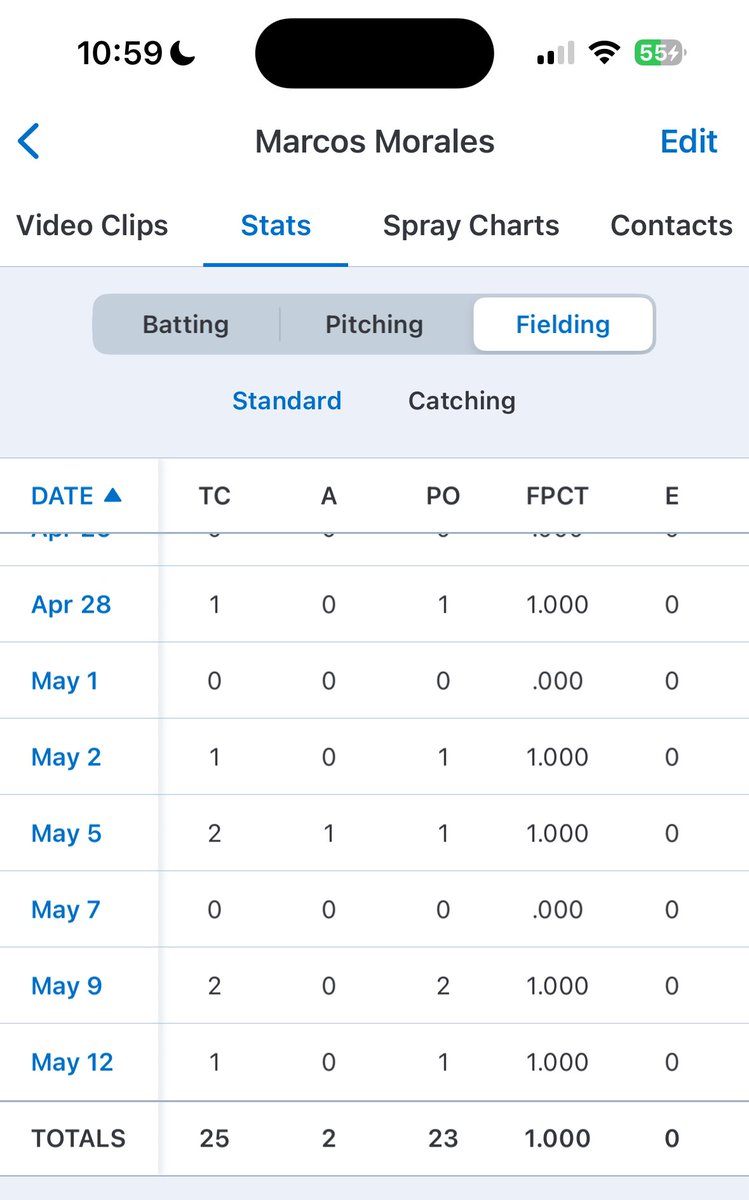The width and height of the screenshot is (749, 1200).
Task: Choose the Catching fielding view
Action: [462, 400]
